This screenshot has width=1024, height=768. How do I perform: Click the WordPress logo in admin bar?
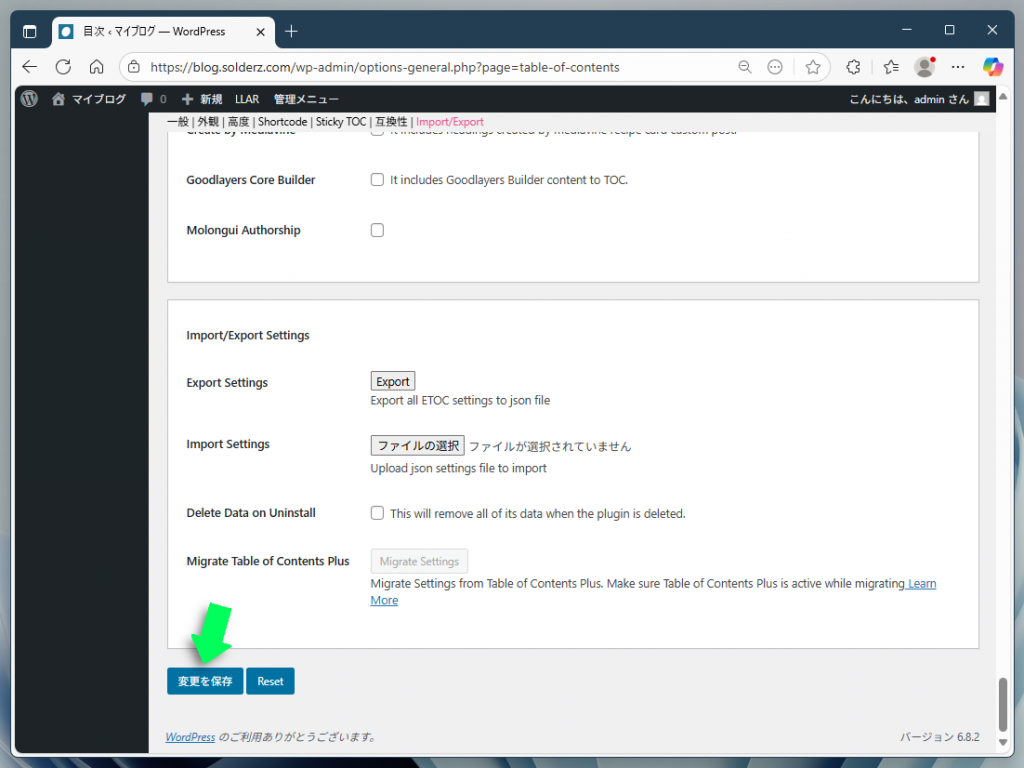coord(29,99)
